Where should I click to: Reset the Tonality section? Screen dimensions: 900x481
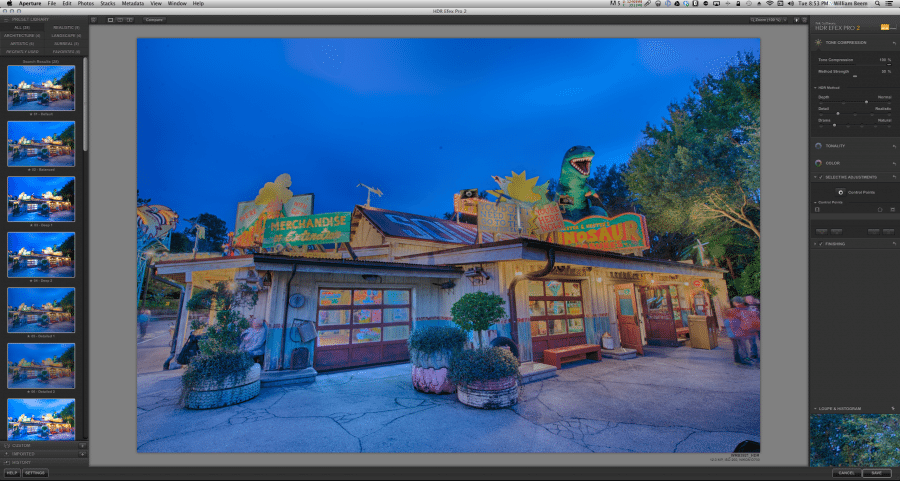tap(894, 146)
